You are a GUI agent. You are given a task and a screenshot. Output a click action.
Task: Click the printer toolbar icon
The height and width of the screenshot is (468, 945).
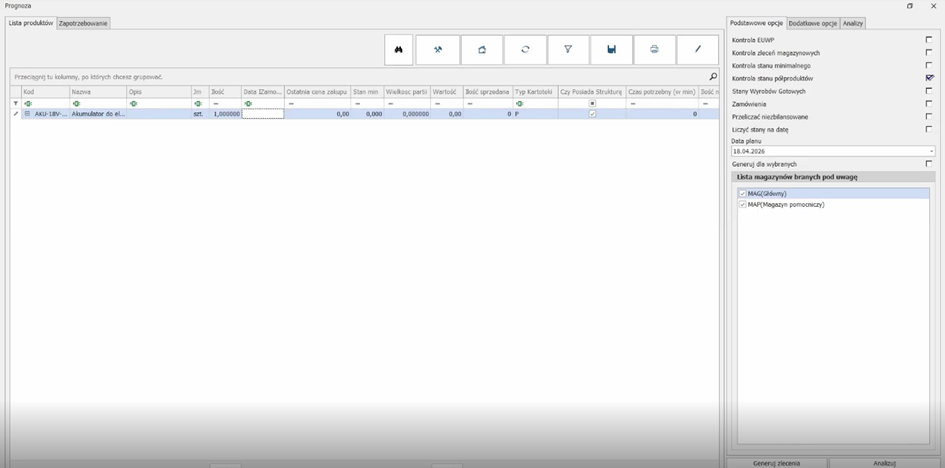(x=654, y=49)
